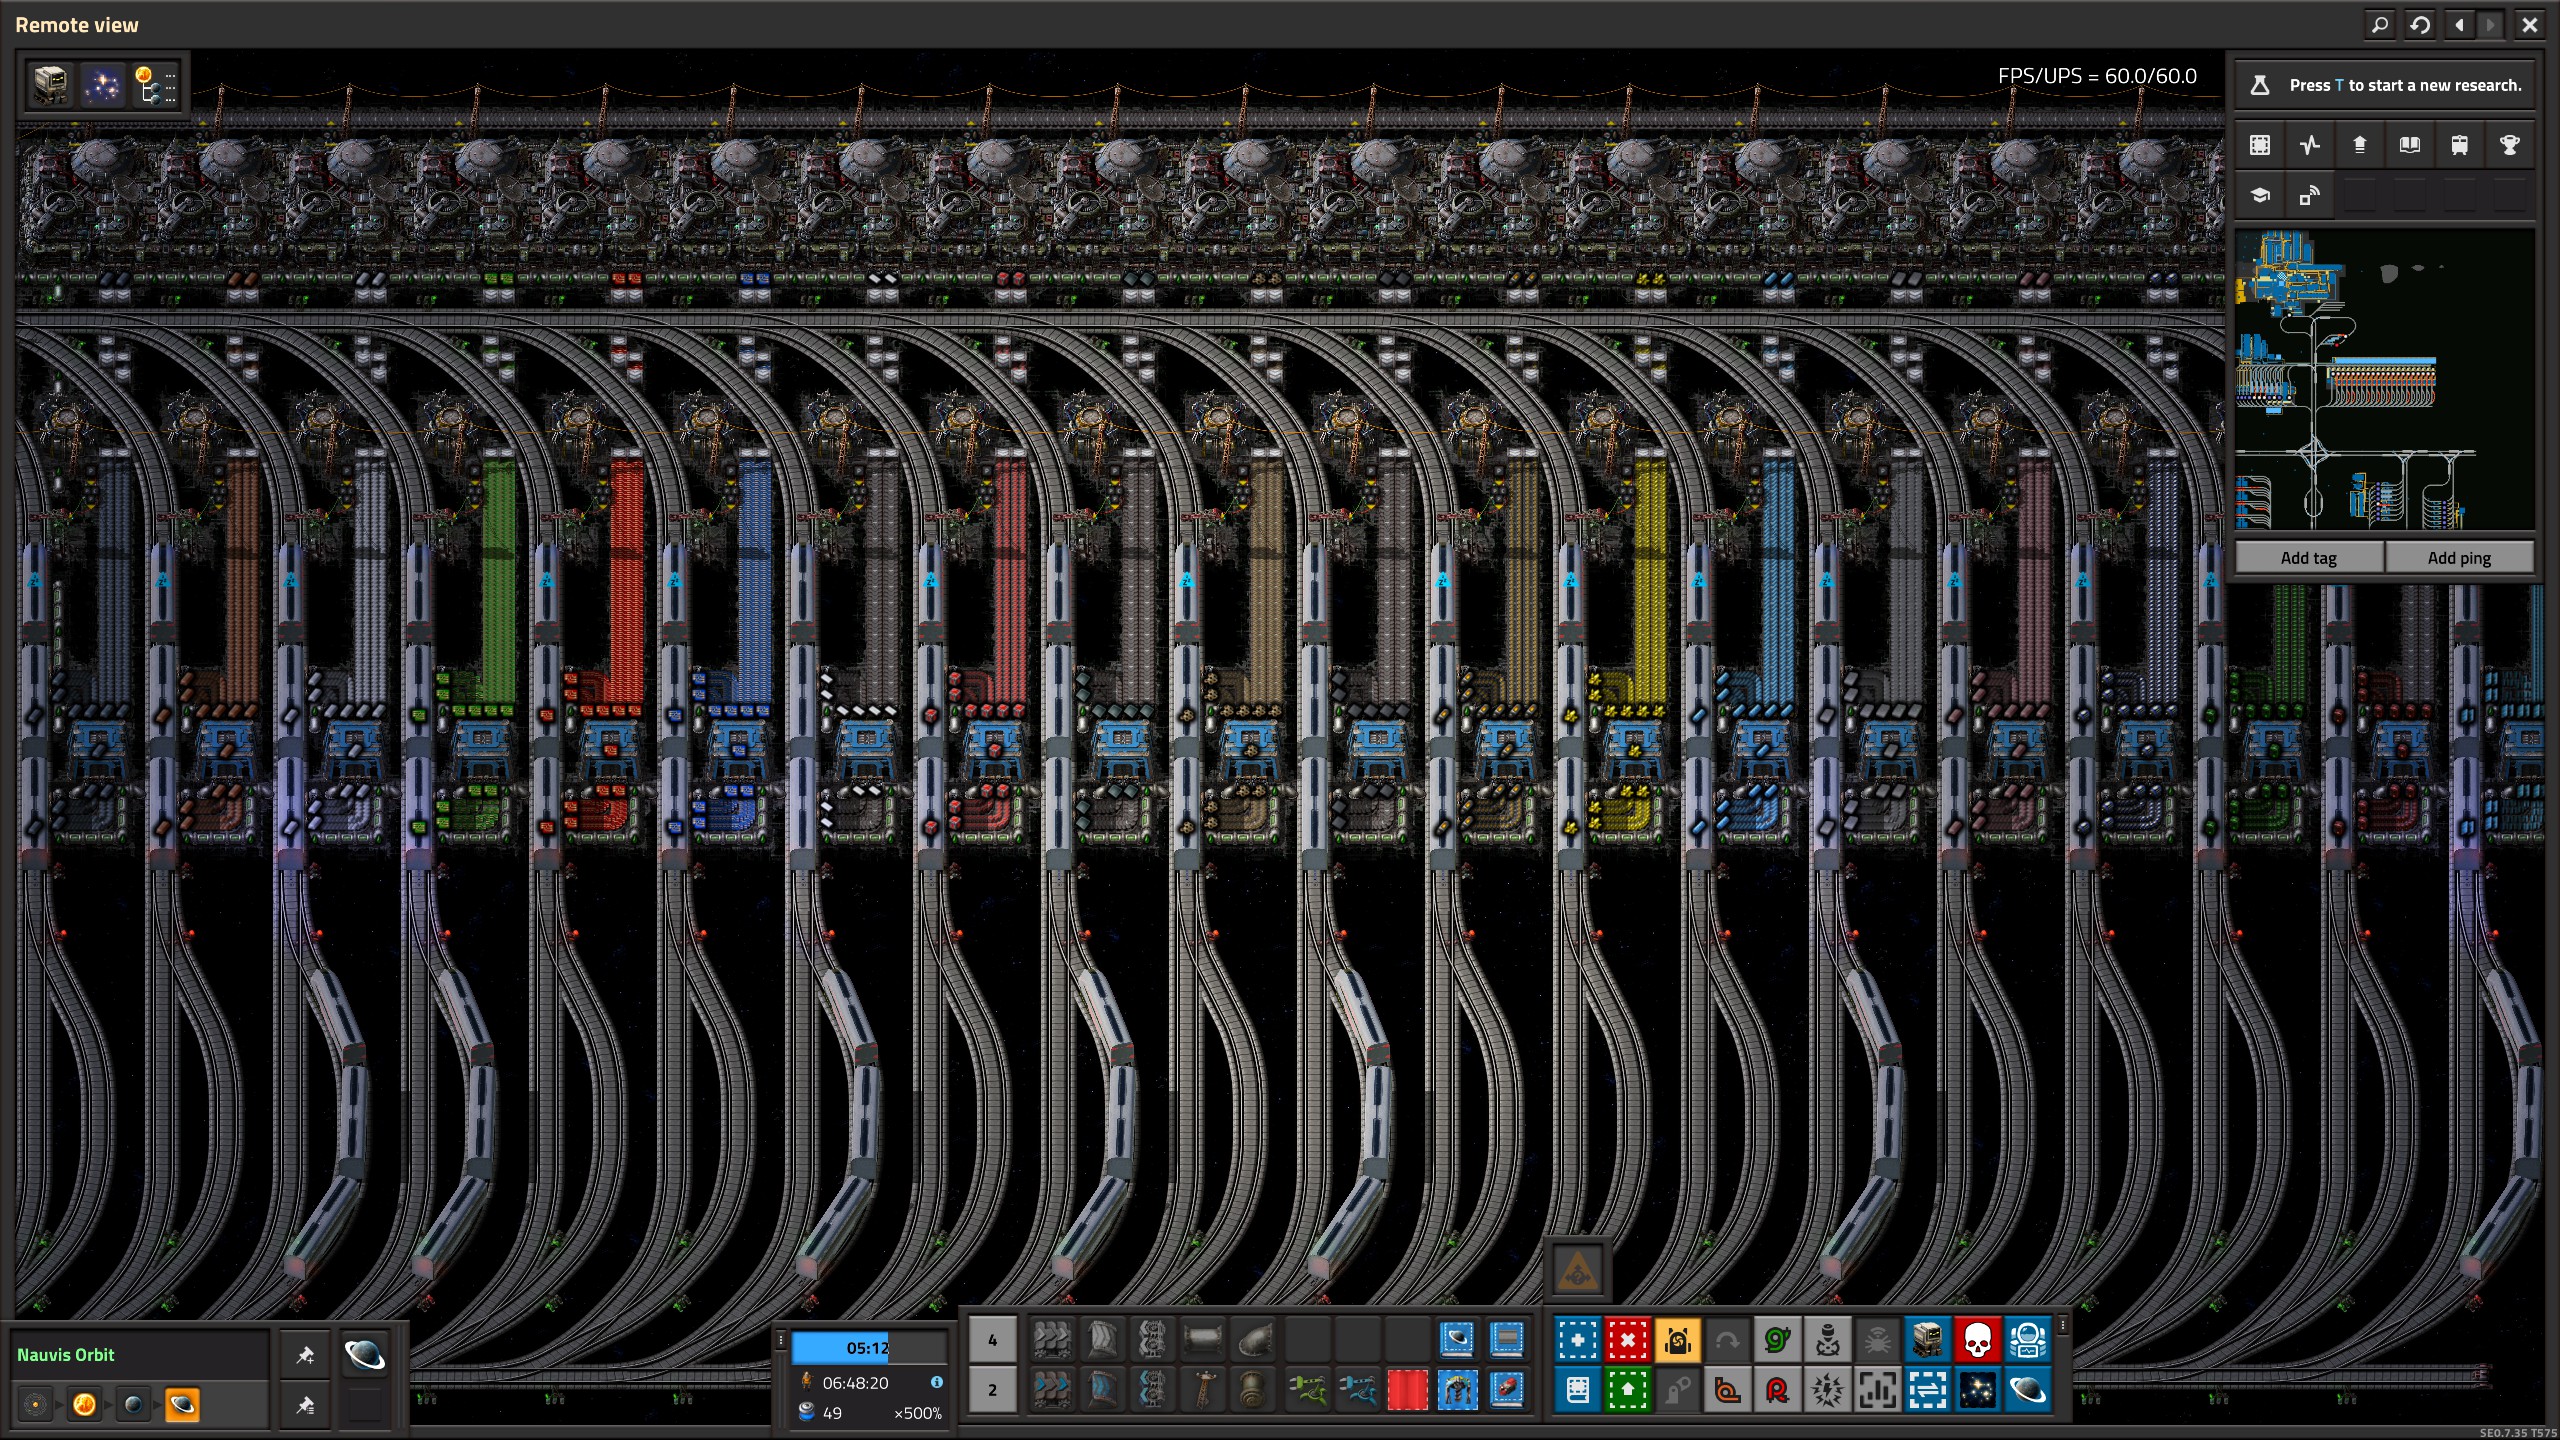Select the Nauvis planet breadcrumb

[x=133, y=1405]
